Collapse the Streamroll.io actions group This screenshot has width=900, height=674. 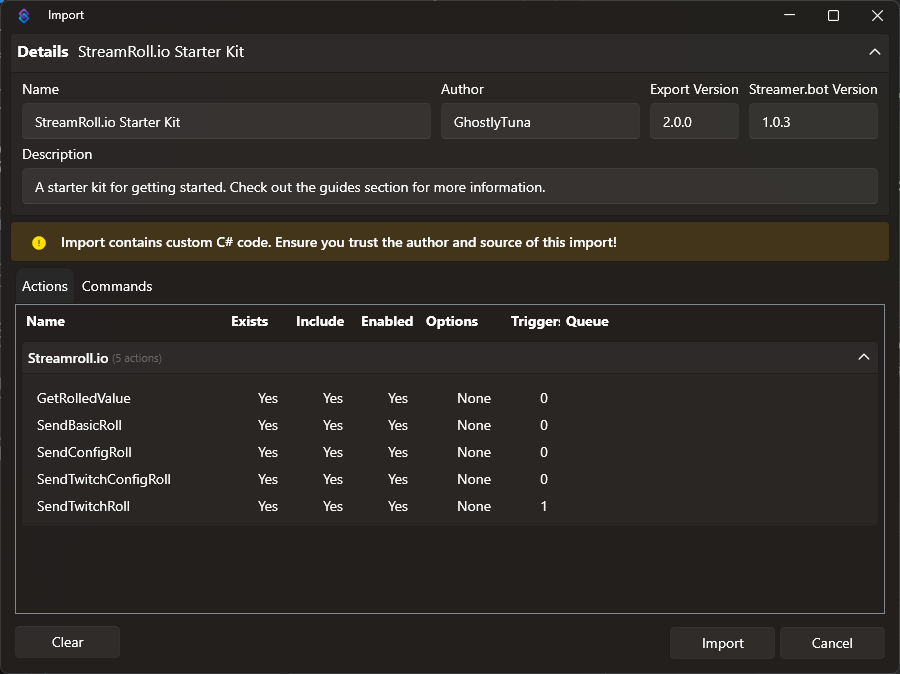pos(864,356)
